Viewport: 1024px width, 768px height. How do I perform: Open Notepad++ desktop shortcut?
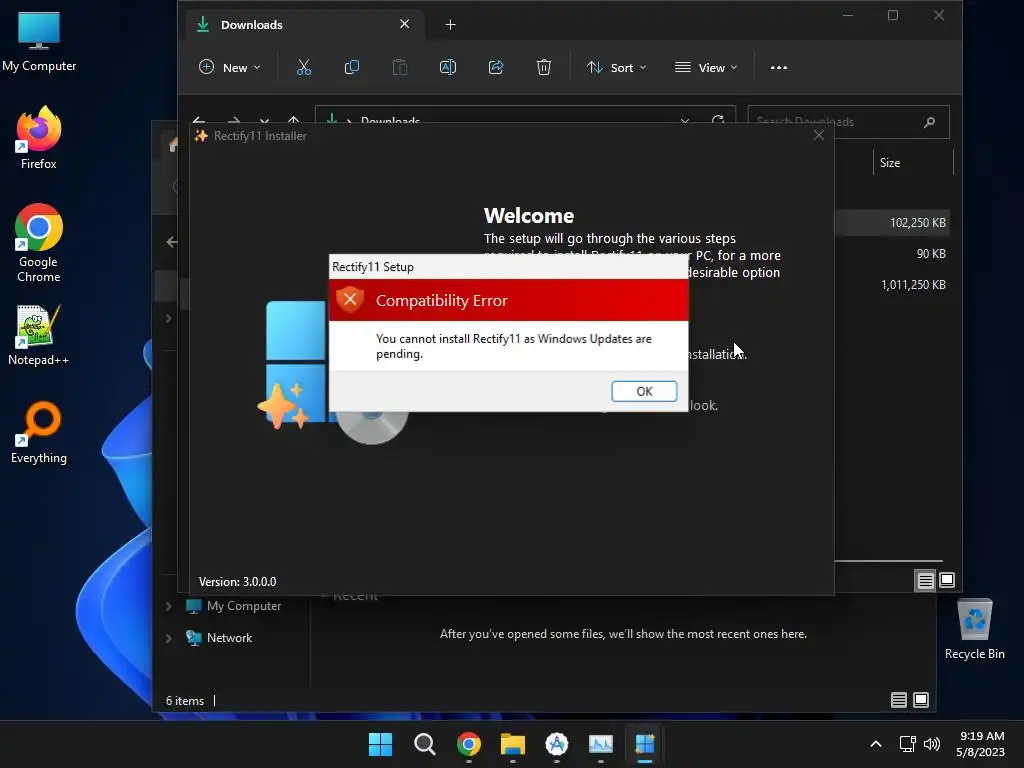tap(39, 334)
